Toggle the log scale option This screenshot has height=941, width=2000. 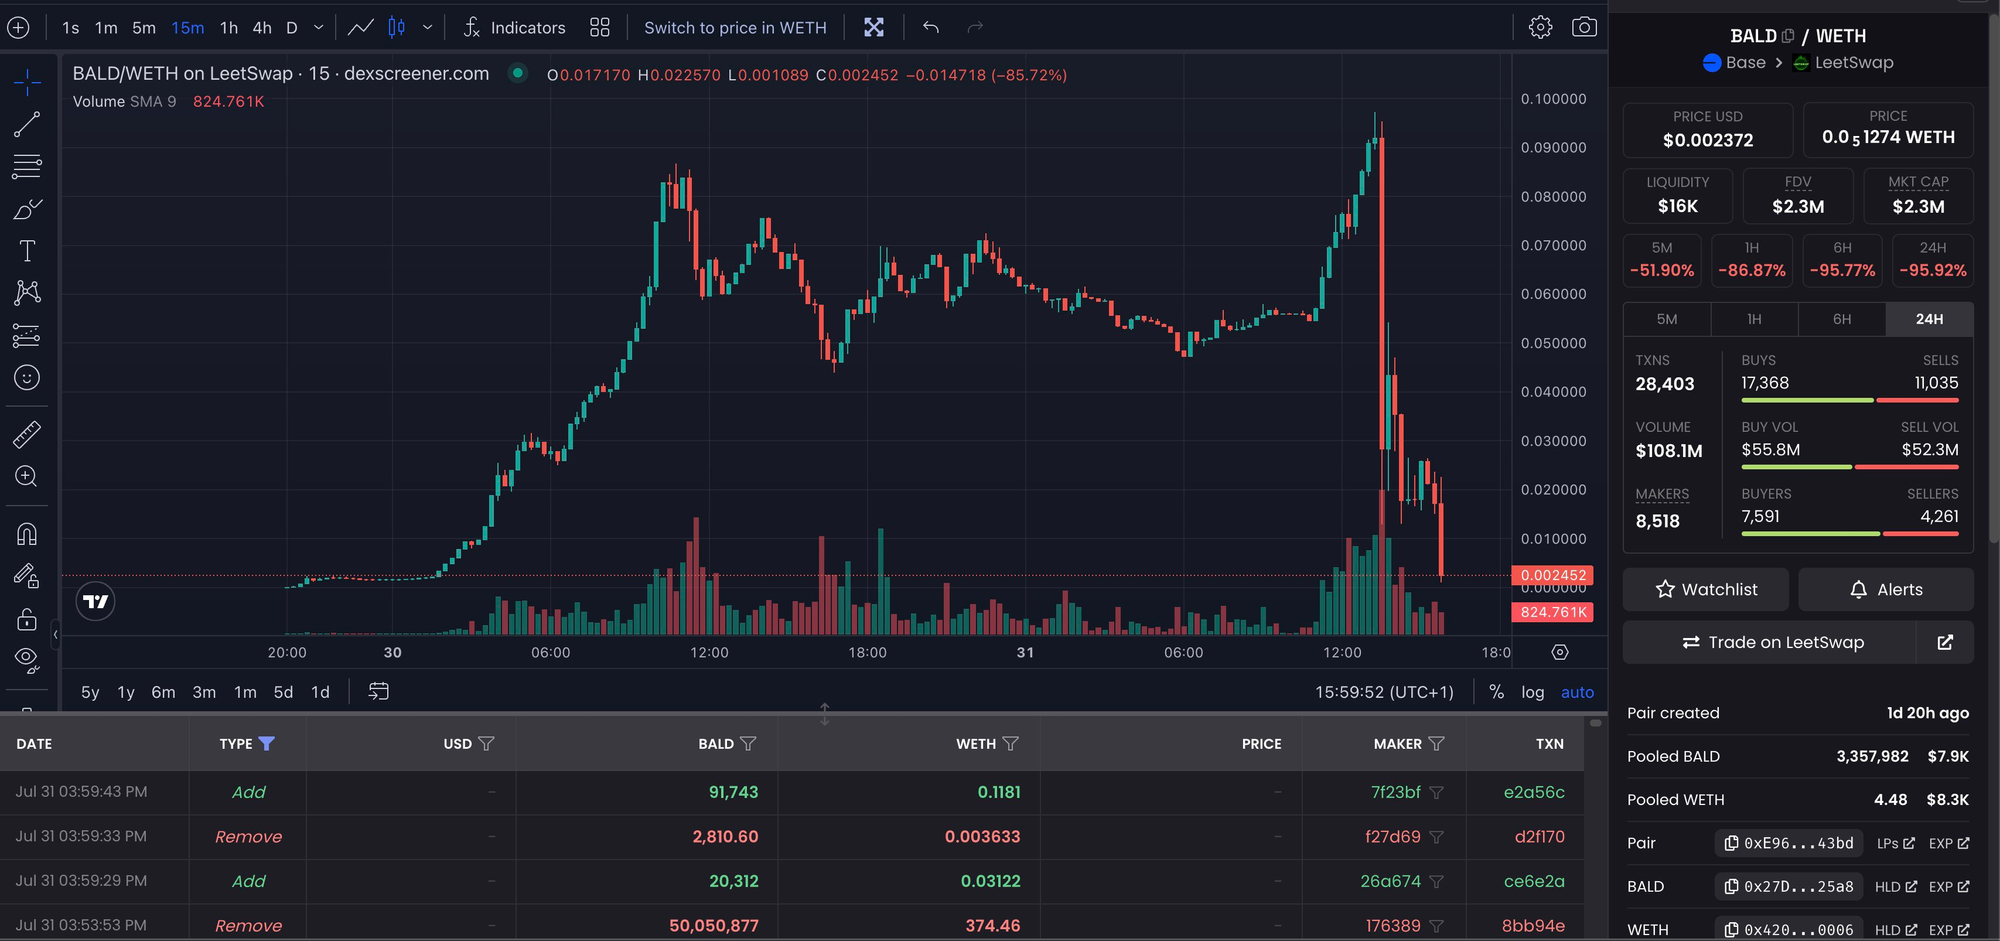[1532, 692]
